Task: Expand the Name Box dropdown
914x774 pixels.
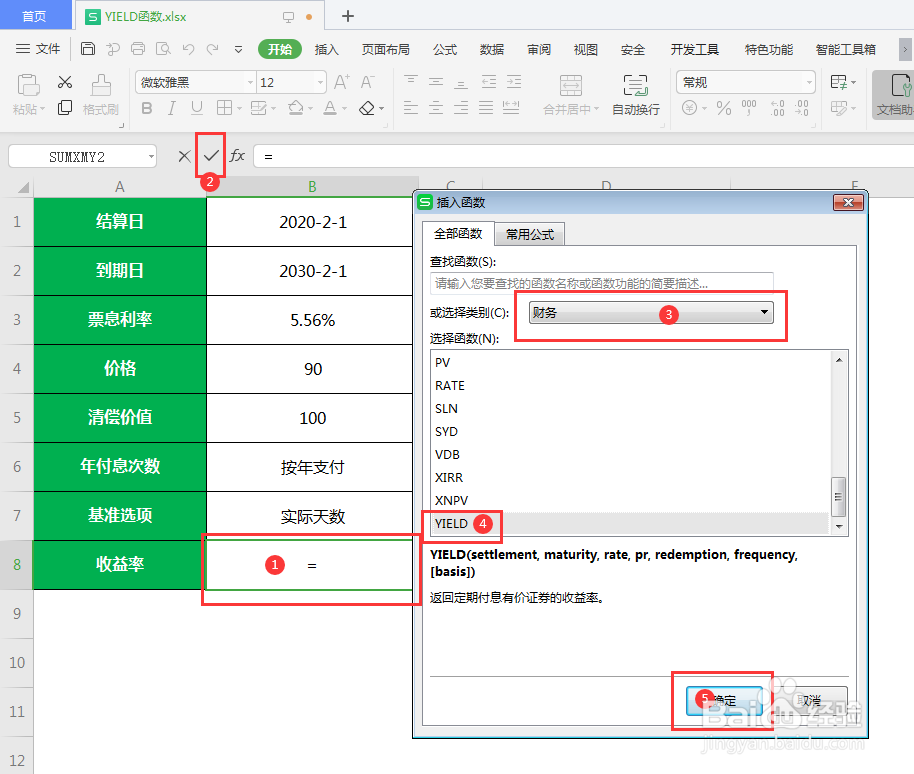Action: click(x=151, y=156)
